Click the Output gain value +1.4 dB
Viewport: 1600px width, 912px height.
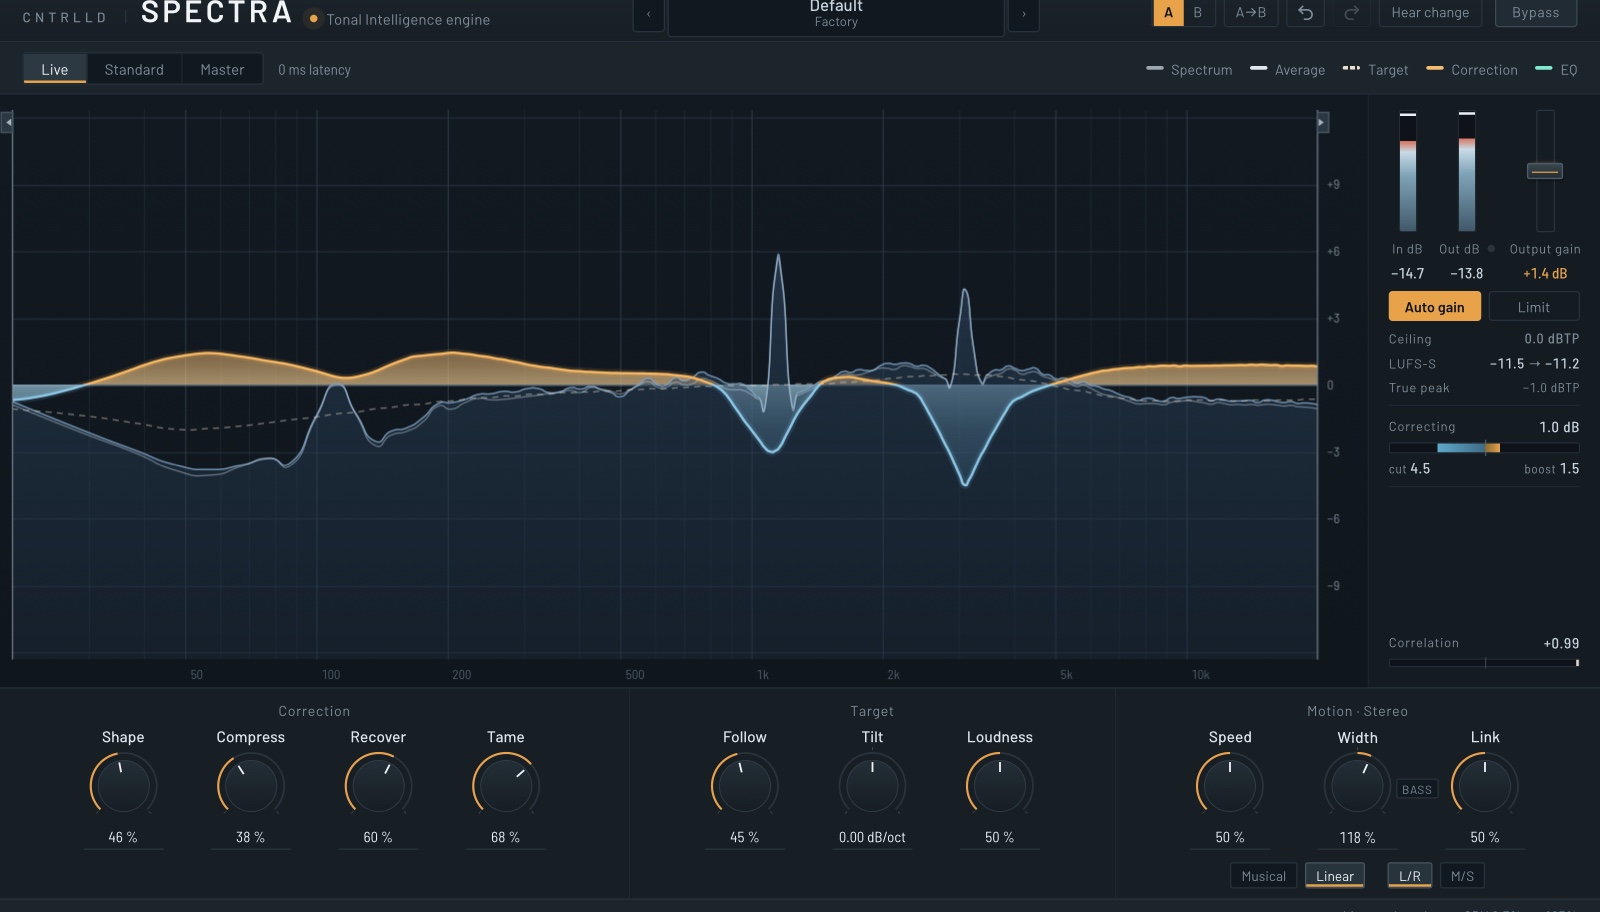pos(1545,273)
